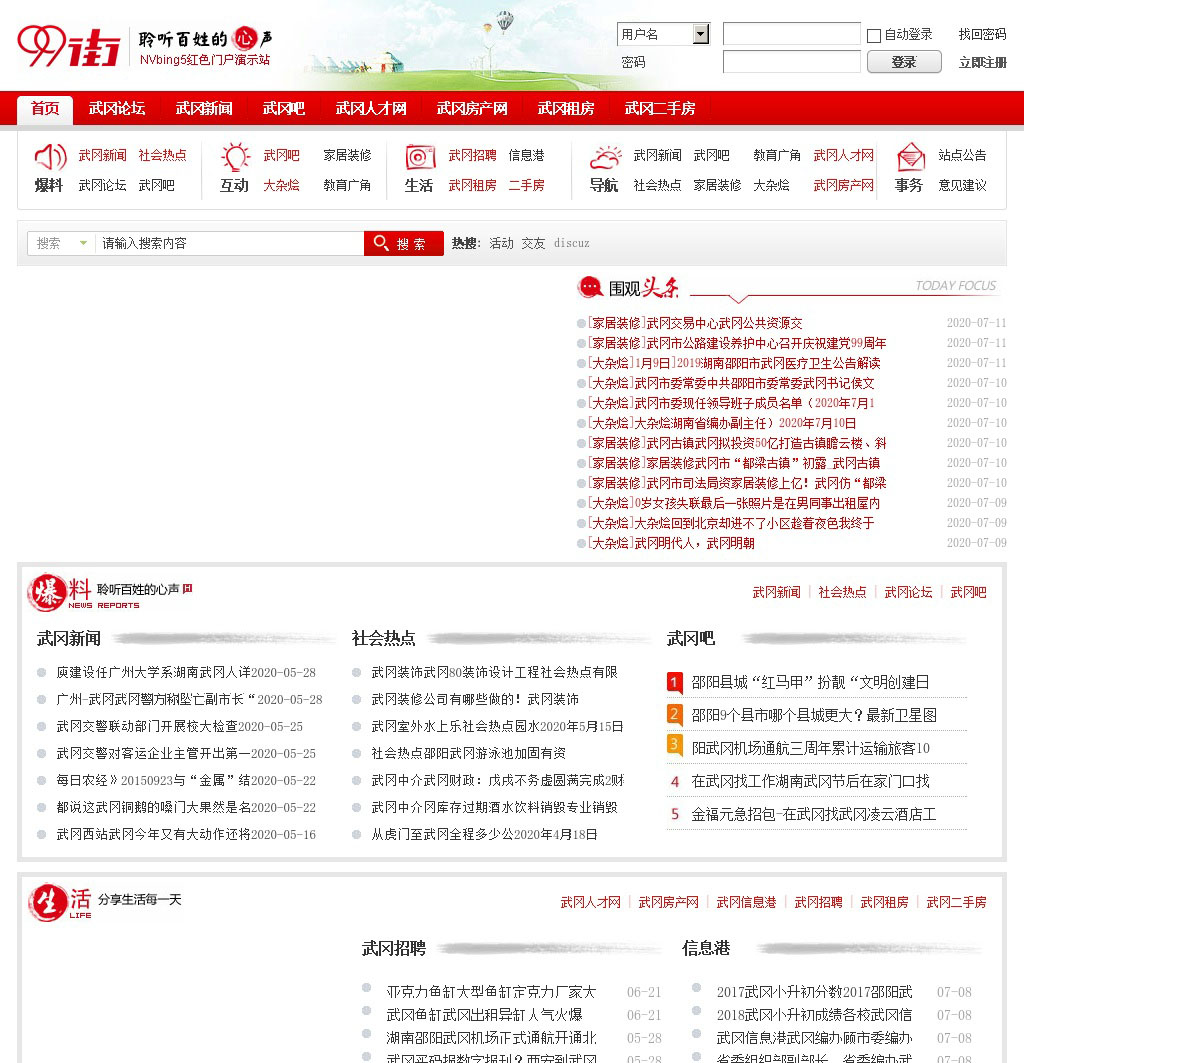The height and width of the screenshot is (1063, 1200).
Task: Switch to the 武冈论坛 nav tab
Action: pyautogui.click(x=116, y=109)
